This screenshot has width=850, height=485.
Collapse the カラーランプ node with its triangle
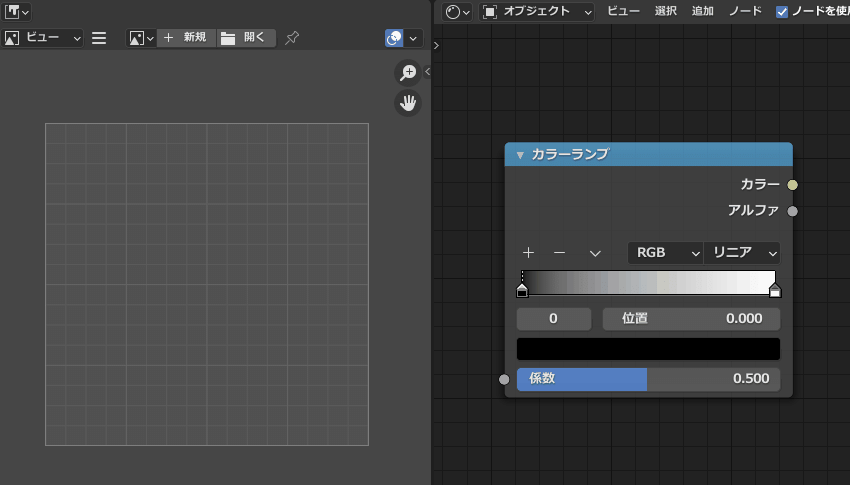[520, 155]
